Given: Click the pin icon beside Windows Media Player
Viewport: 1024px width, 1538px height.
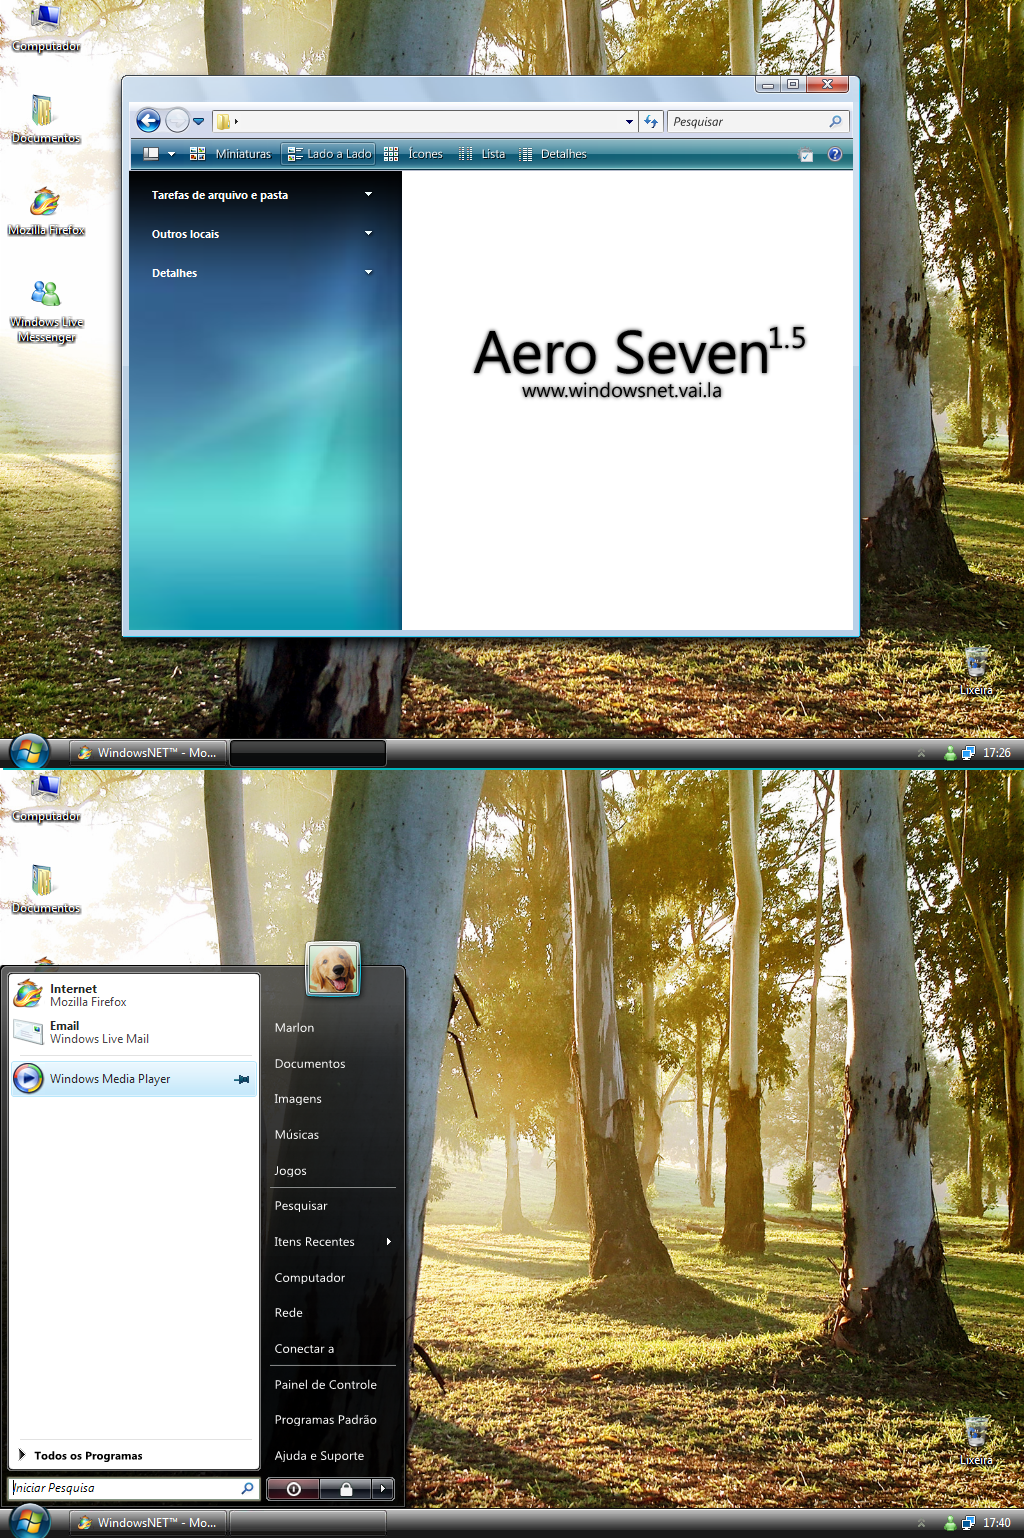Looking at the screenshot, I should [242, 1079].
